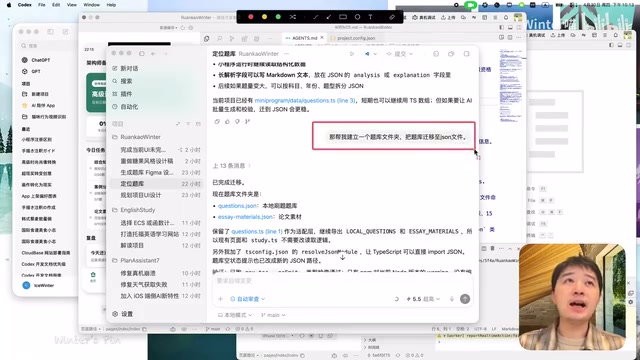Open the main branch dropdown
This screenshot has width=640, height=360.
(273, 315)
